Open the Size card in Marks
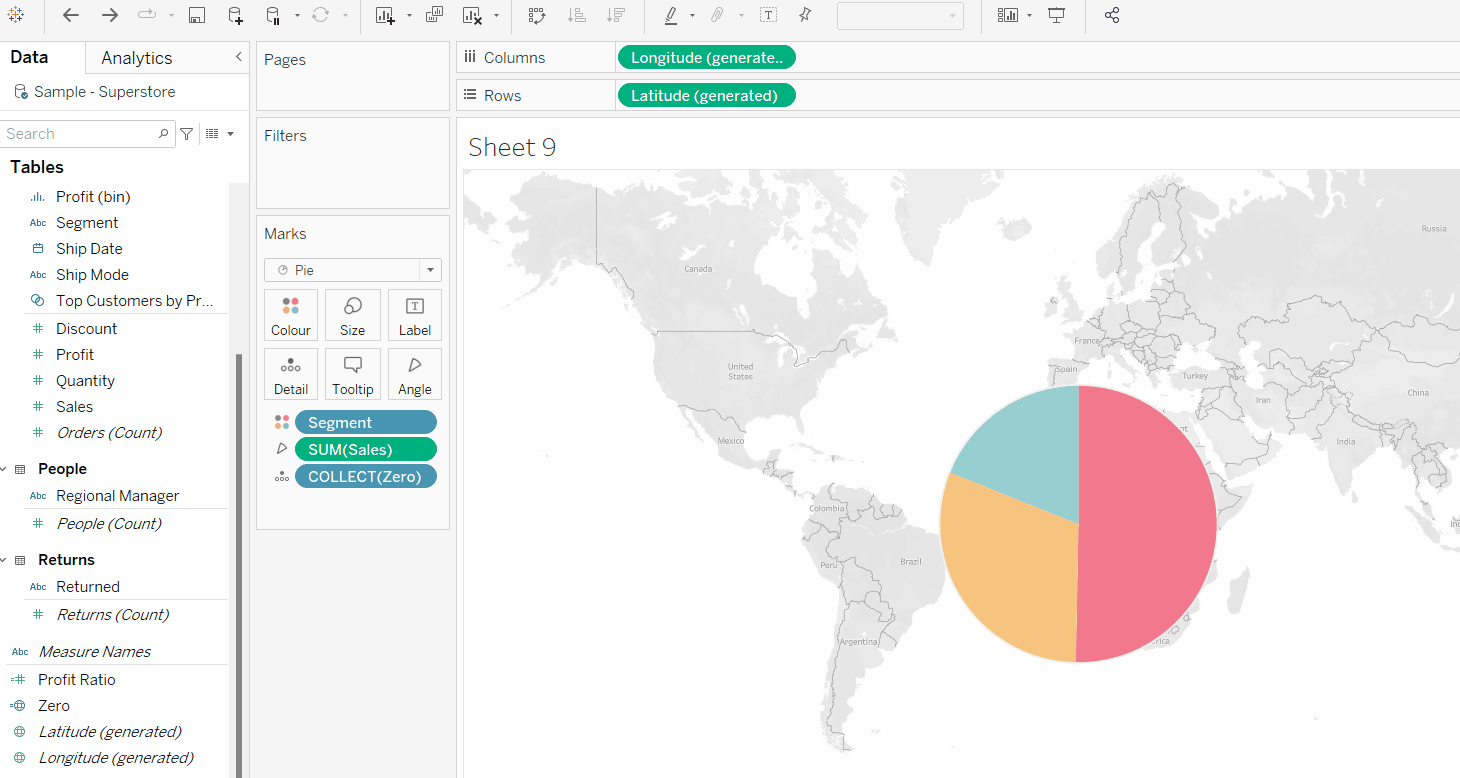The image size is (1460, 778). (353, 315)
